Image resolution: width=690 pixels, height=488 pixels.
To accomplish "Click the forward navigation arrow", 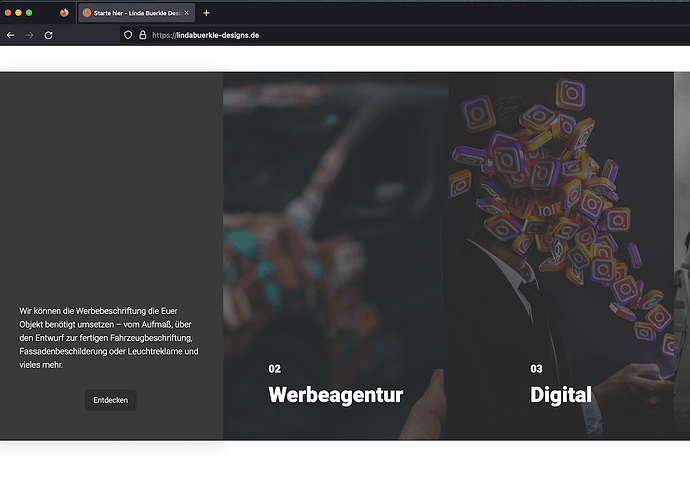I will [x=29, y=35].
